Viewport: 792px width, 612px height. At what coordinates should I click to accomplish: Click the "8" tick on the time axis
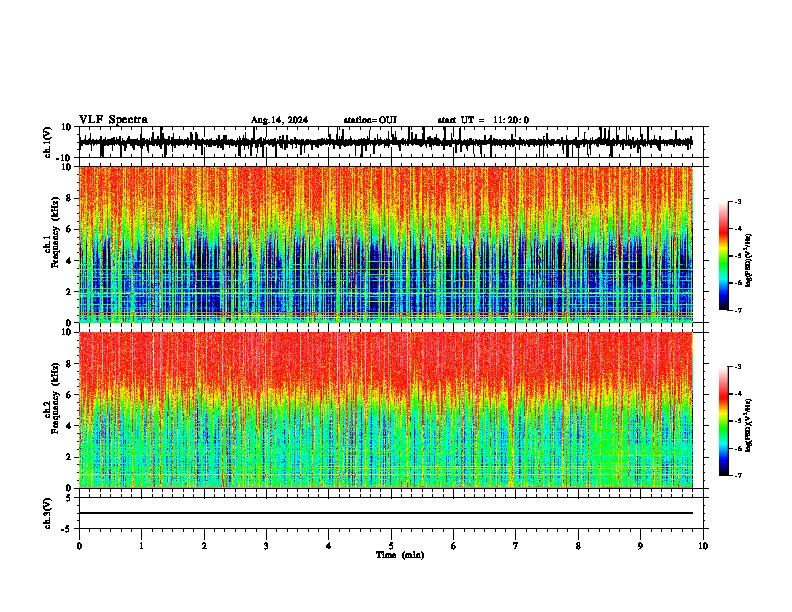coord(578,546)
